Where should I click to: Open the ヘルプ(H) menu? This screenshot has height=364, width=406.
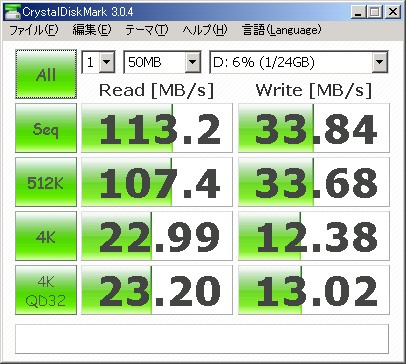205,30
